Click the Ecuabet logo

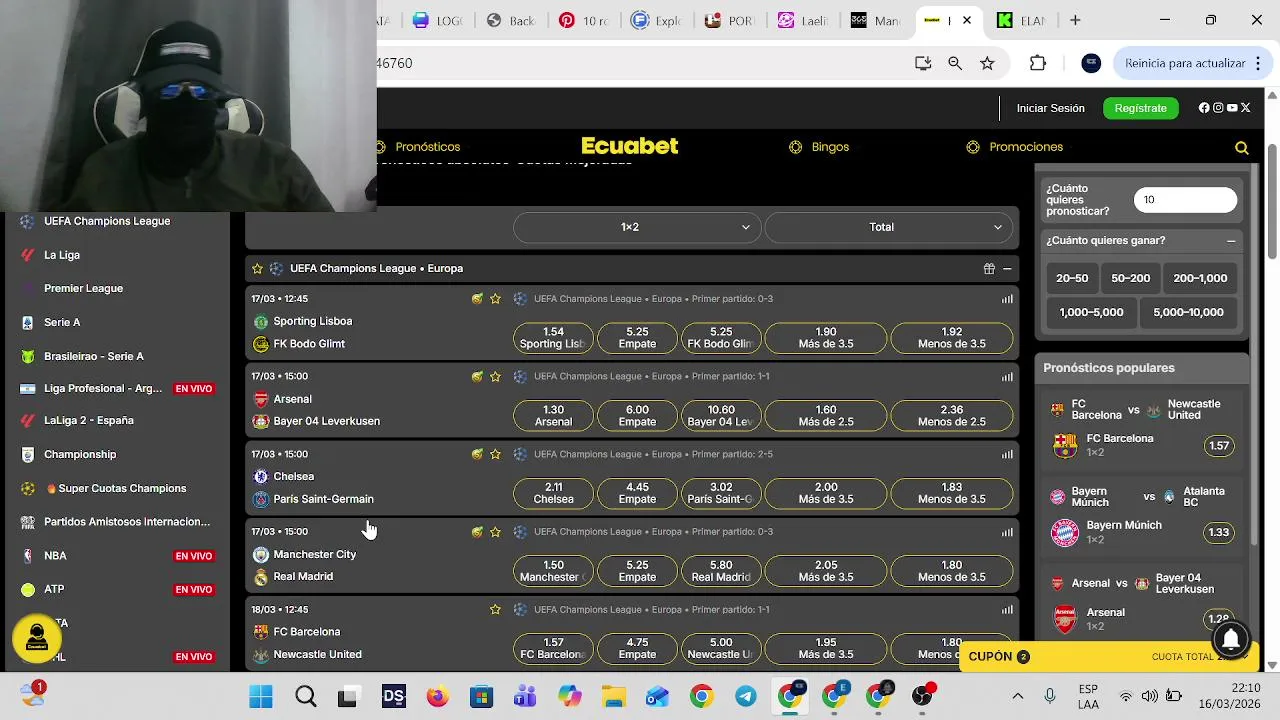[630, 146]
